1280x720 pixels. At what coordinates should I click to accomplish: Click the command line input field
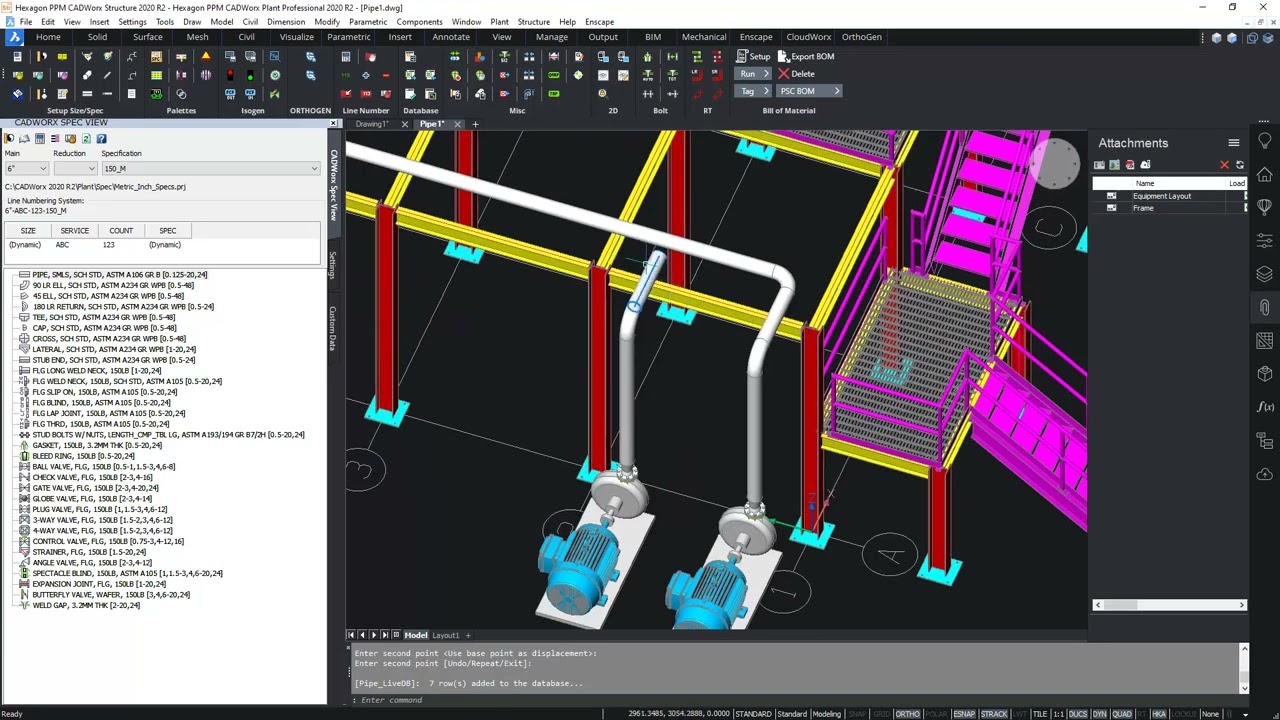point(795,700)
